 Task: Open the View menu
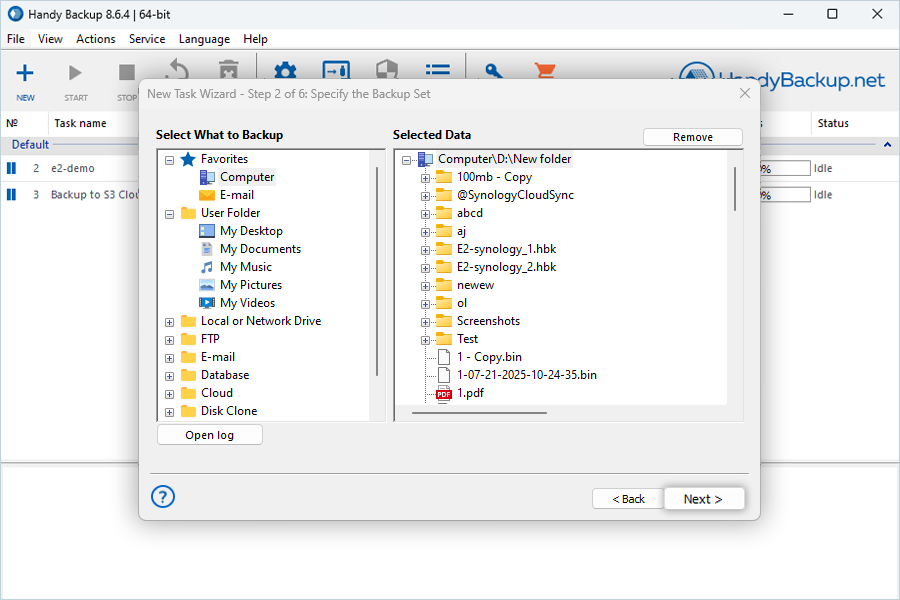tap(50, 38)
